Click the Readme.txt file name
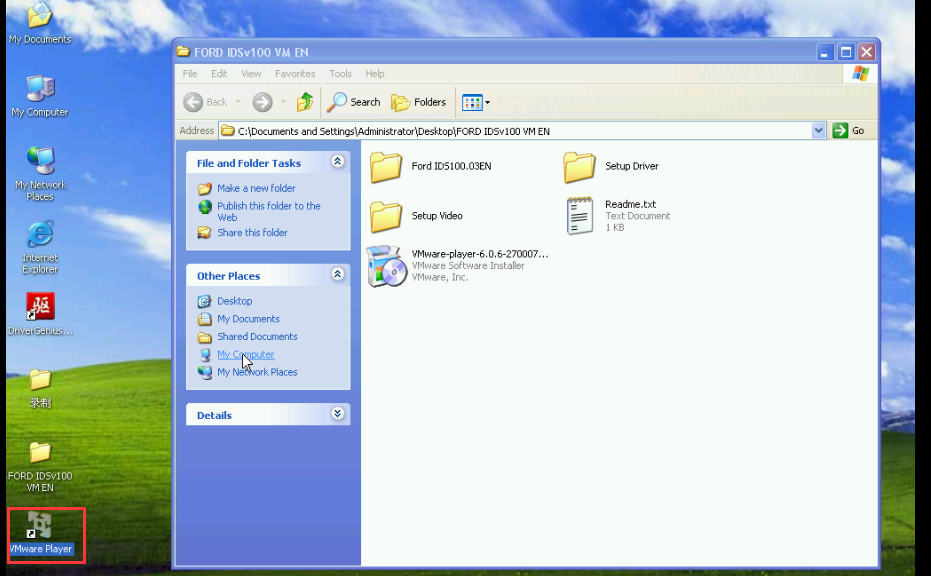The width and height of the screenshot is (931, 576). point(631,204)
